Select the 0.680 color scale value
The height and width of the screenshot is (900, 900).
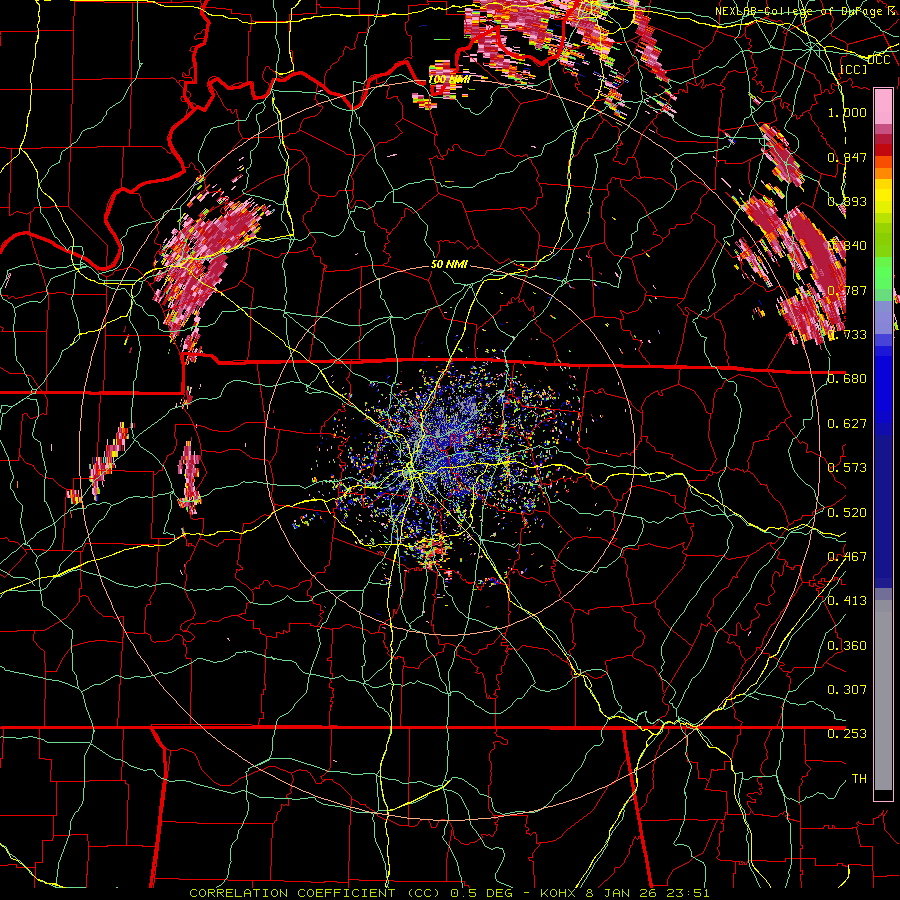tap(847, 378)
